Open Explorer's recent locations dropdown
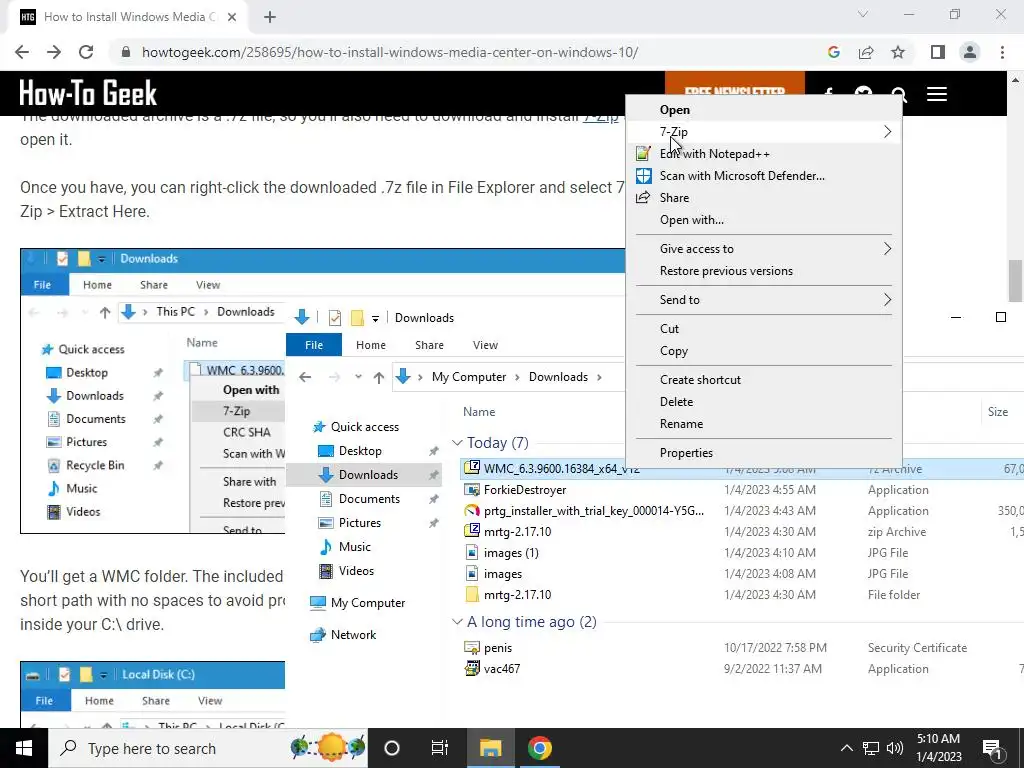 click(358, 377)
